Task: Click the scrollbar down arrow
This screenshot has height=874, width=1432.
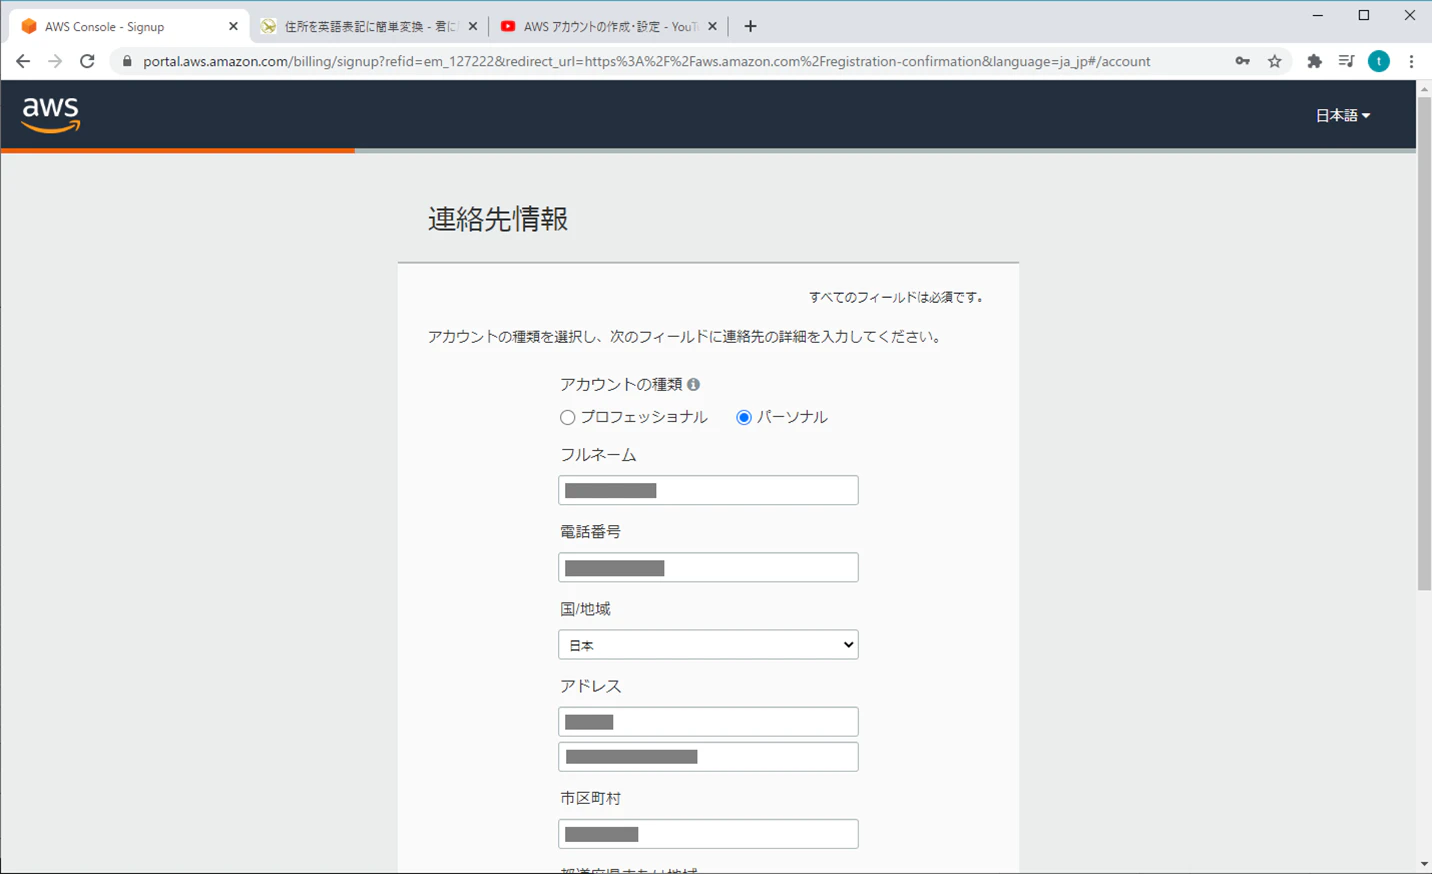Action: pyautogui.click(x=1424, y=864)
